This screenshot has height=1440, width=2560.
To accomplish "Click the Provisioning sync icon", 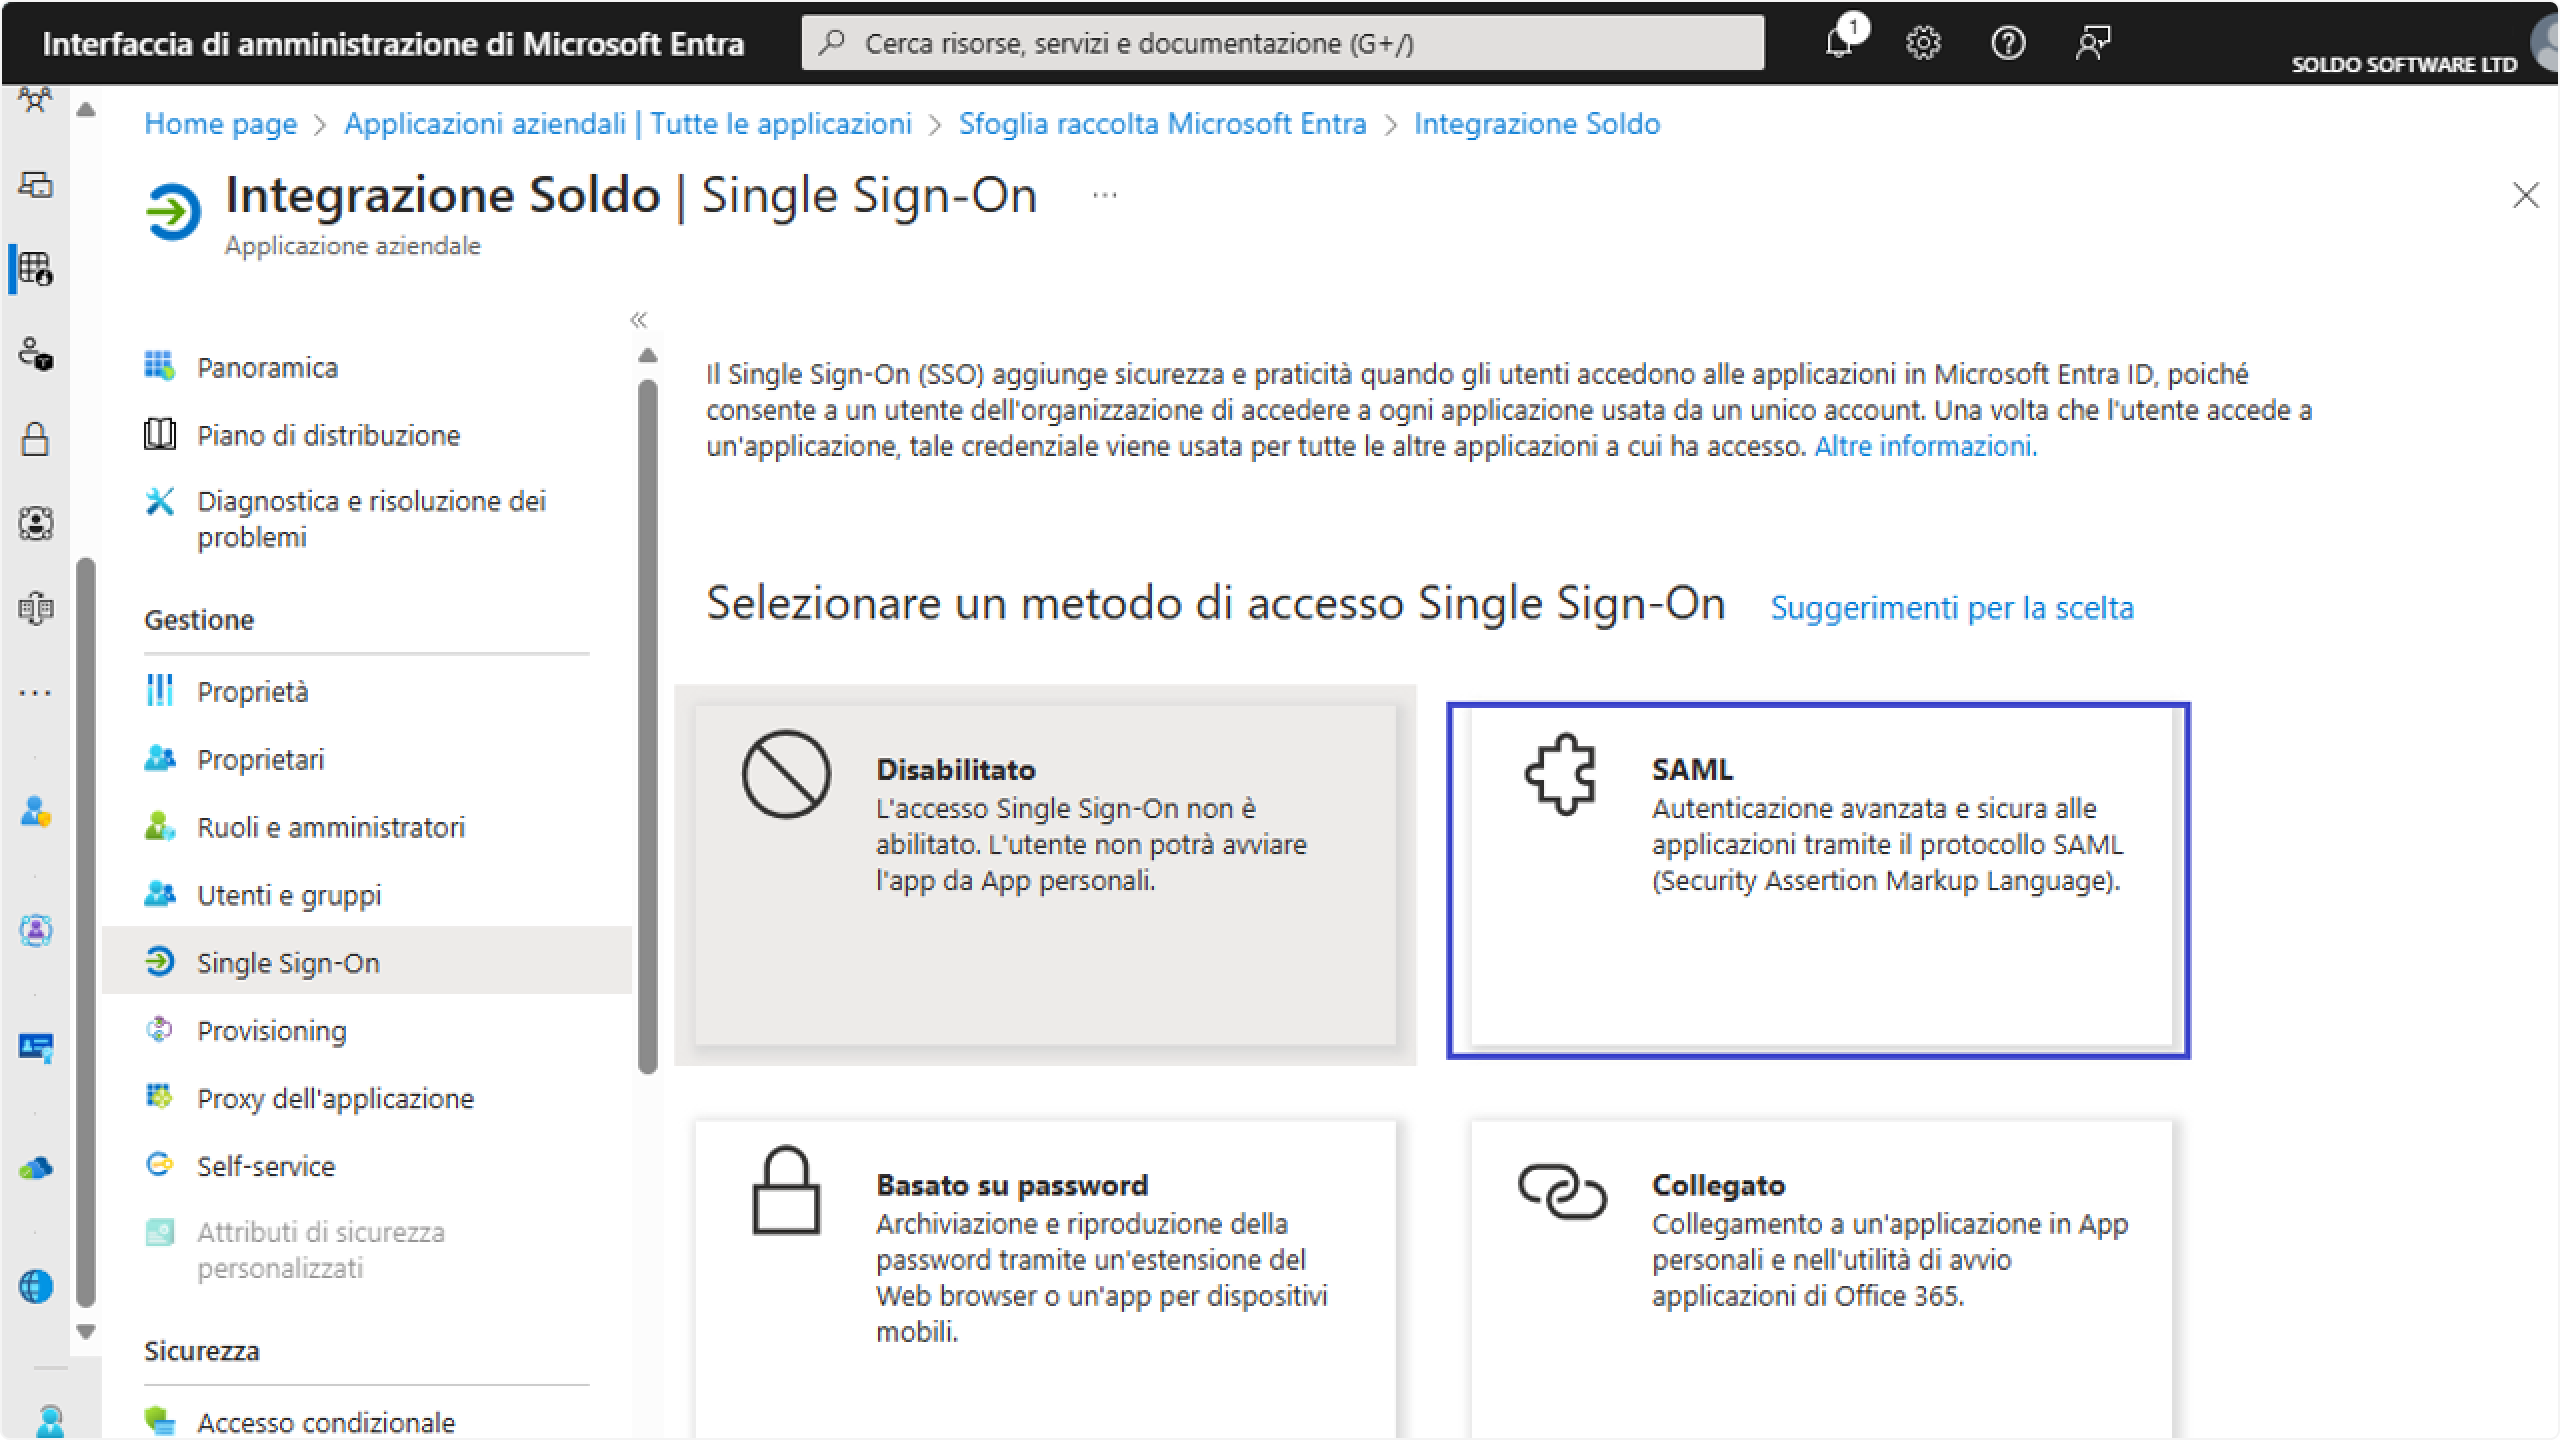I will [160, 1029].
